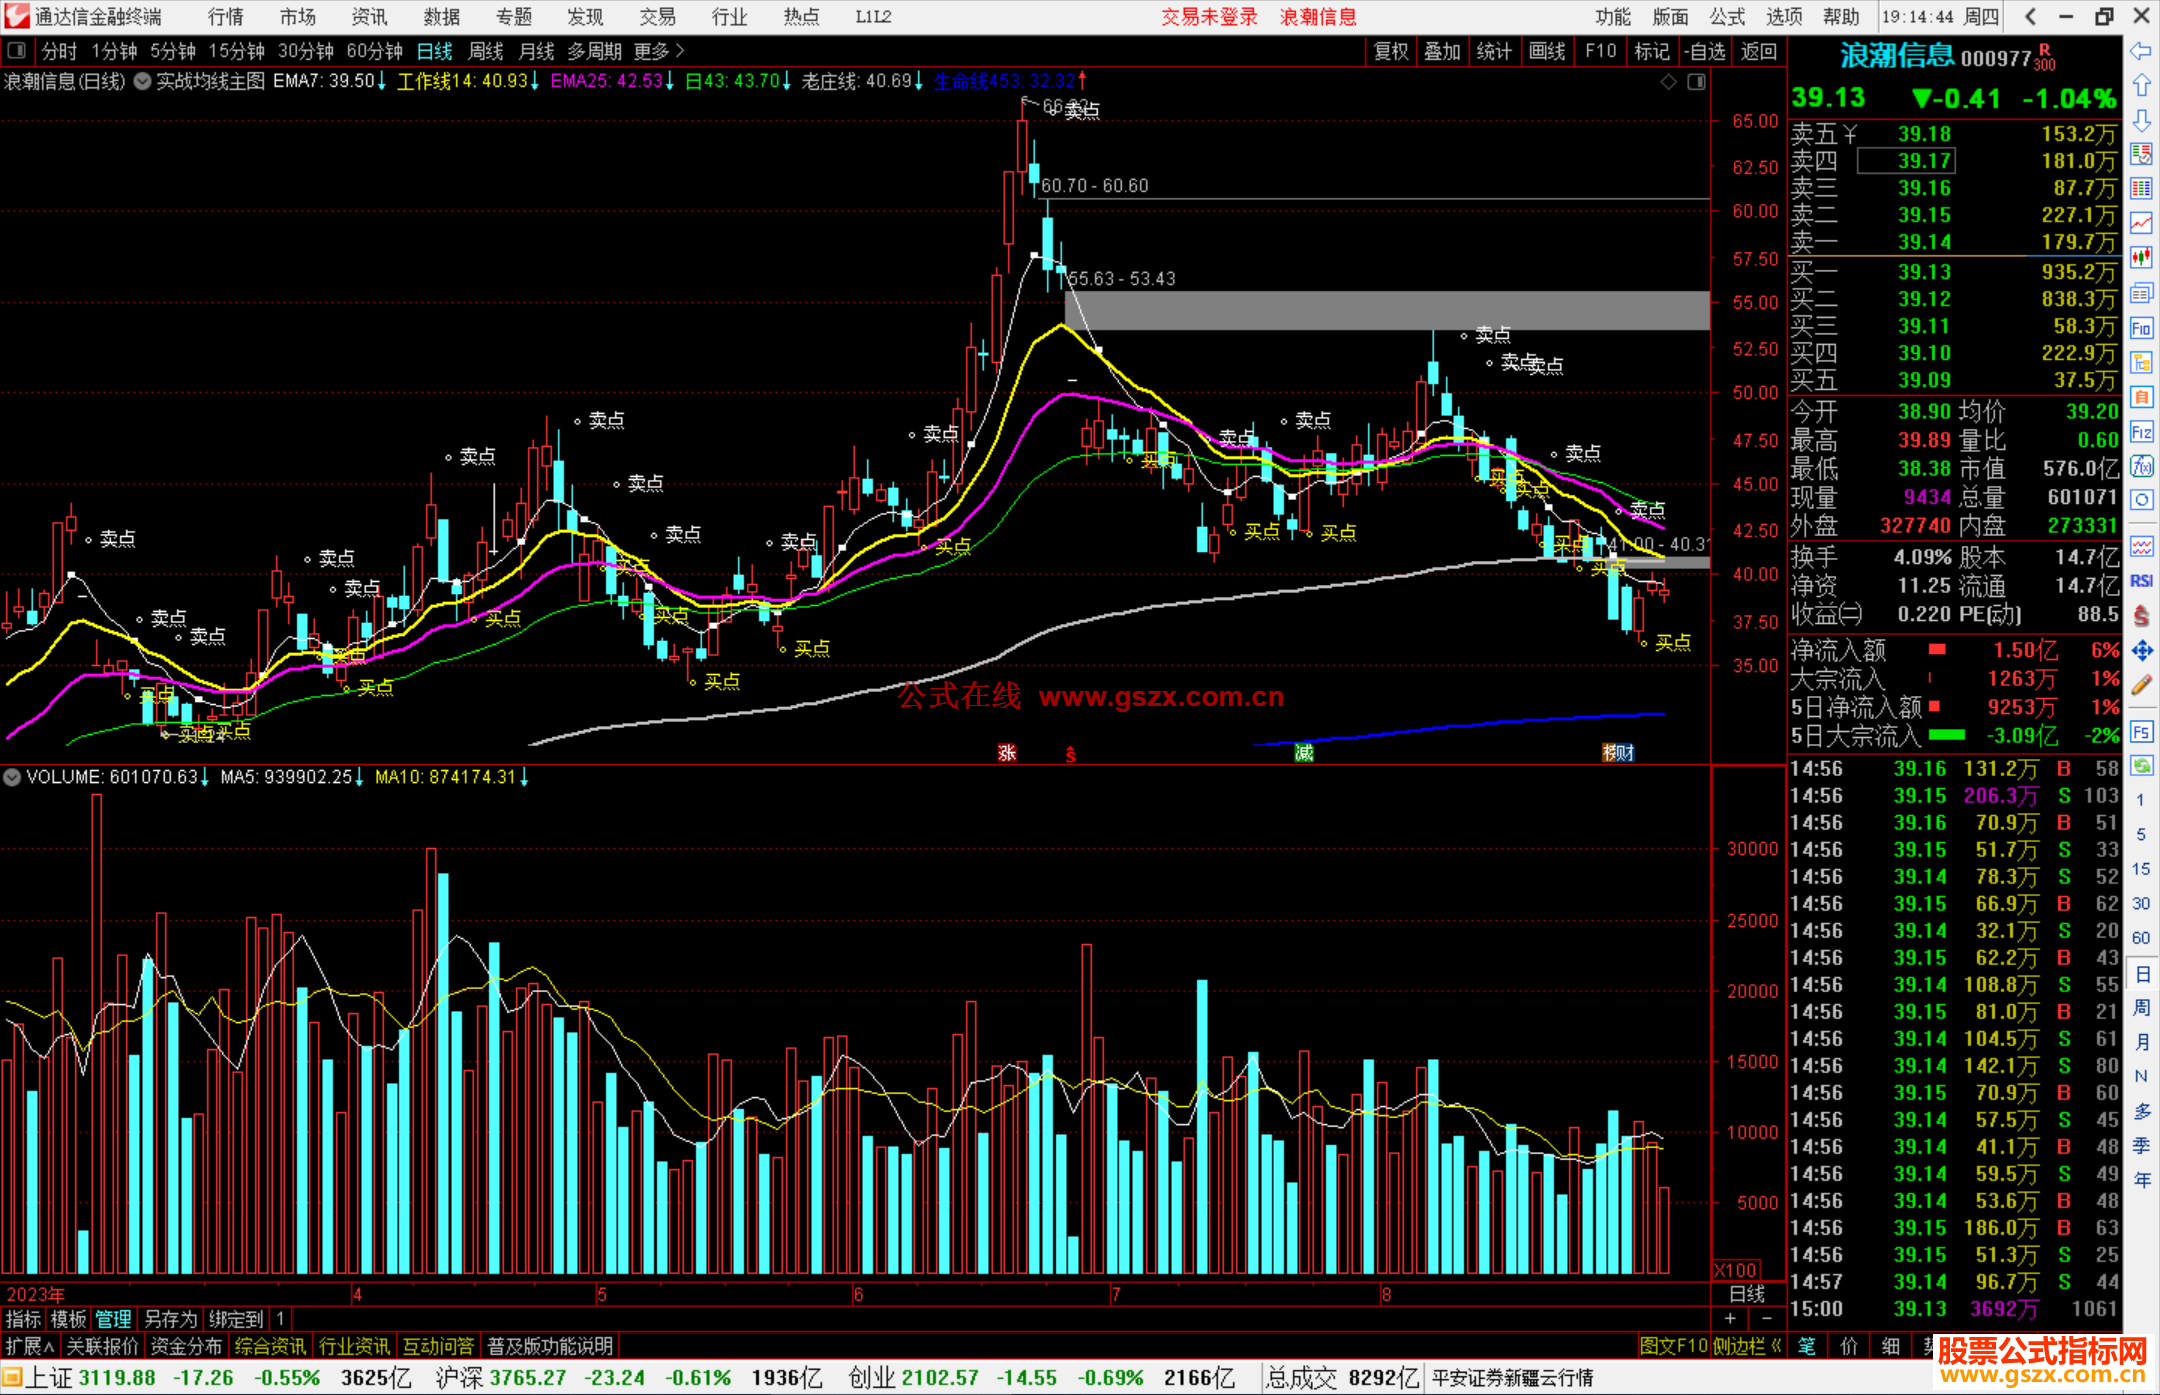The image size is (2160, 1395).
Task: Switch to the 周线 period tab
Action: (x=486, y=50)
